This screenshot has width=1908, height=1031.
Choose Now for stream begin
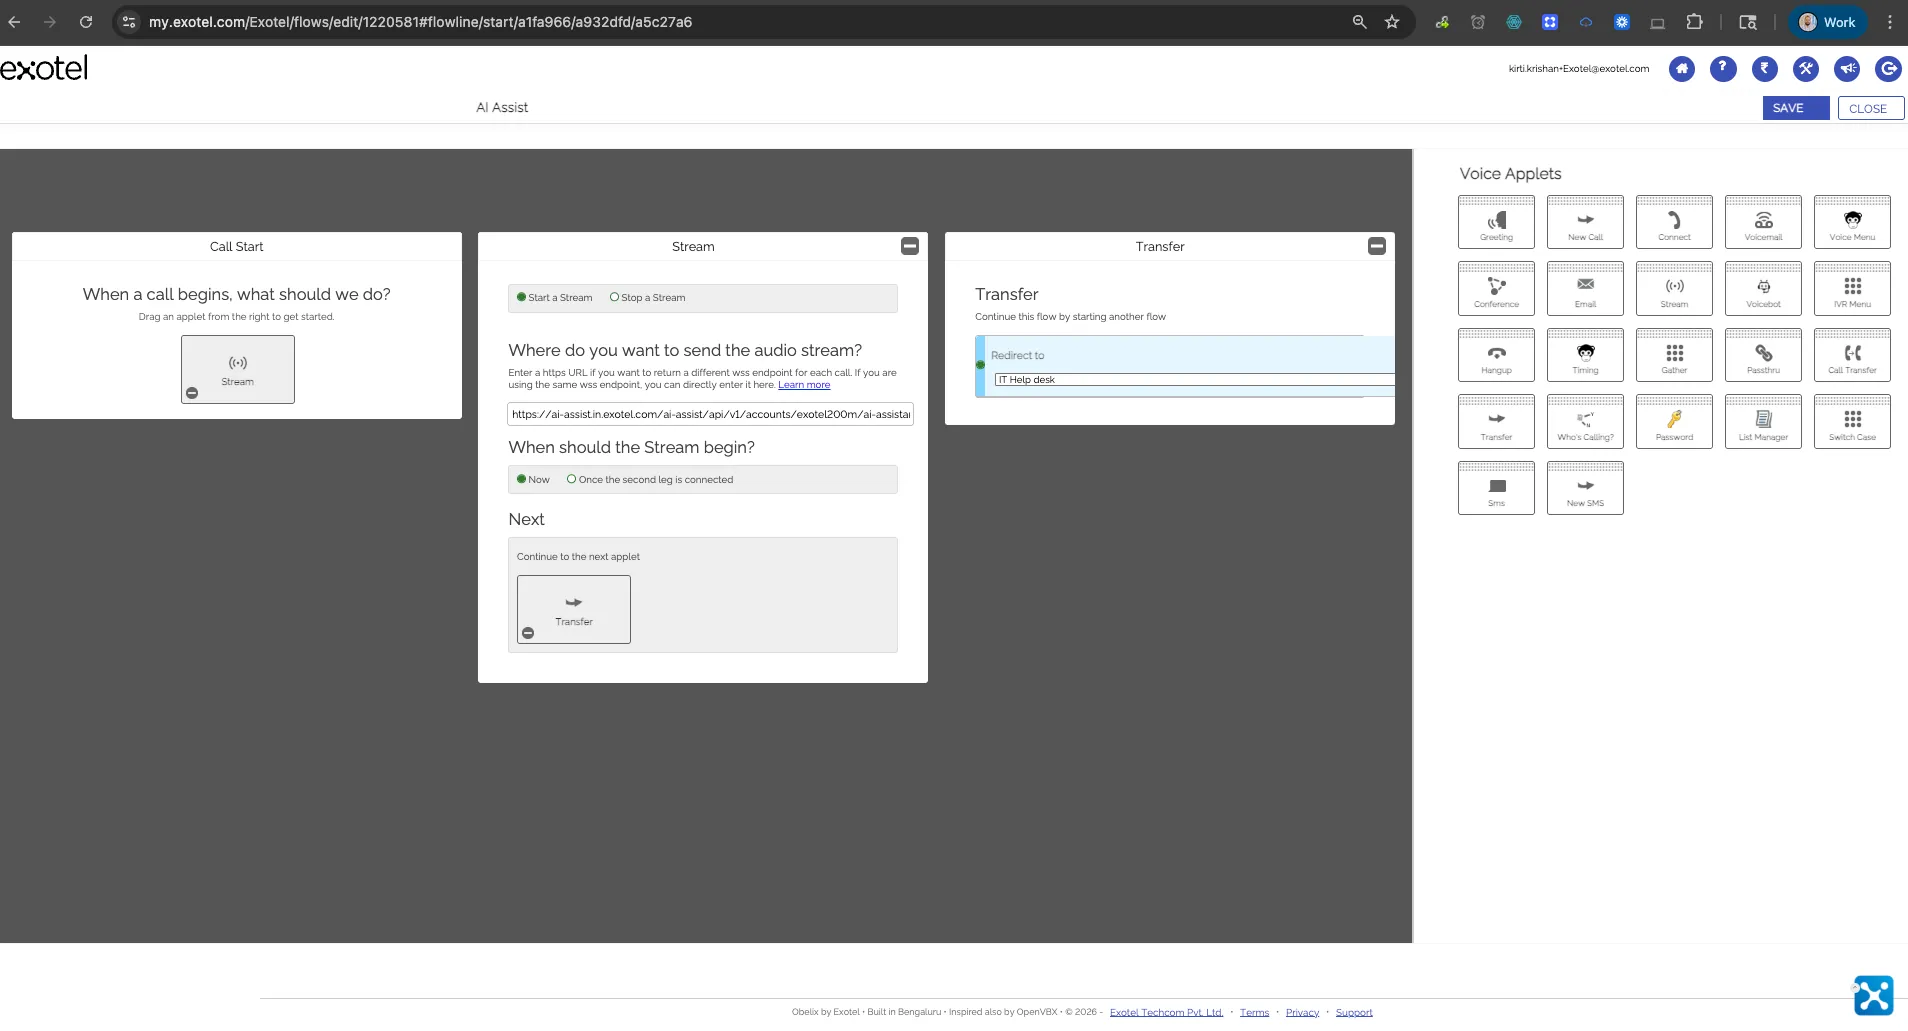(x=521, y=479)
